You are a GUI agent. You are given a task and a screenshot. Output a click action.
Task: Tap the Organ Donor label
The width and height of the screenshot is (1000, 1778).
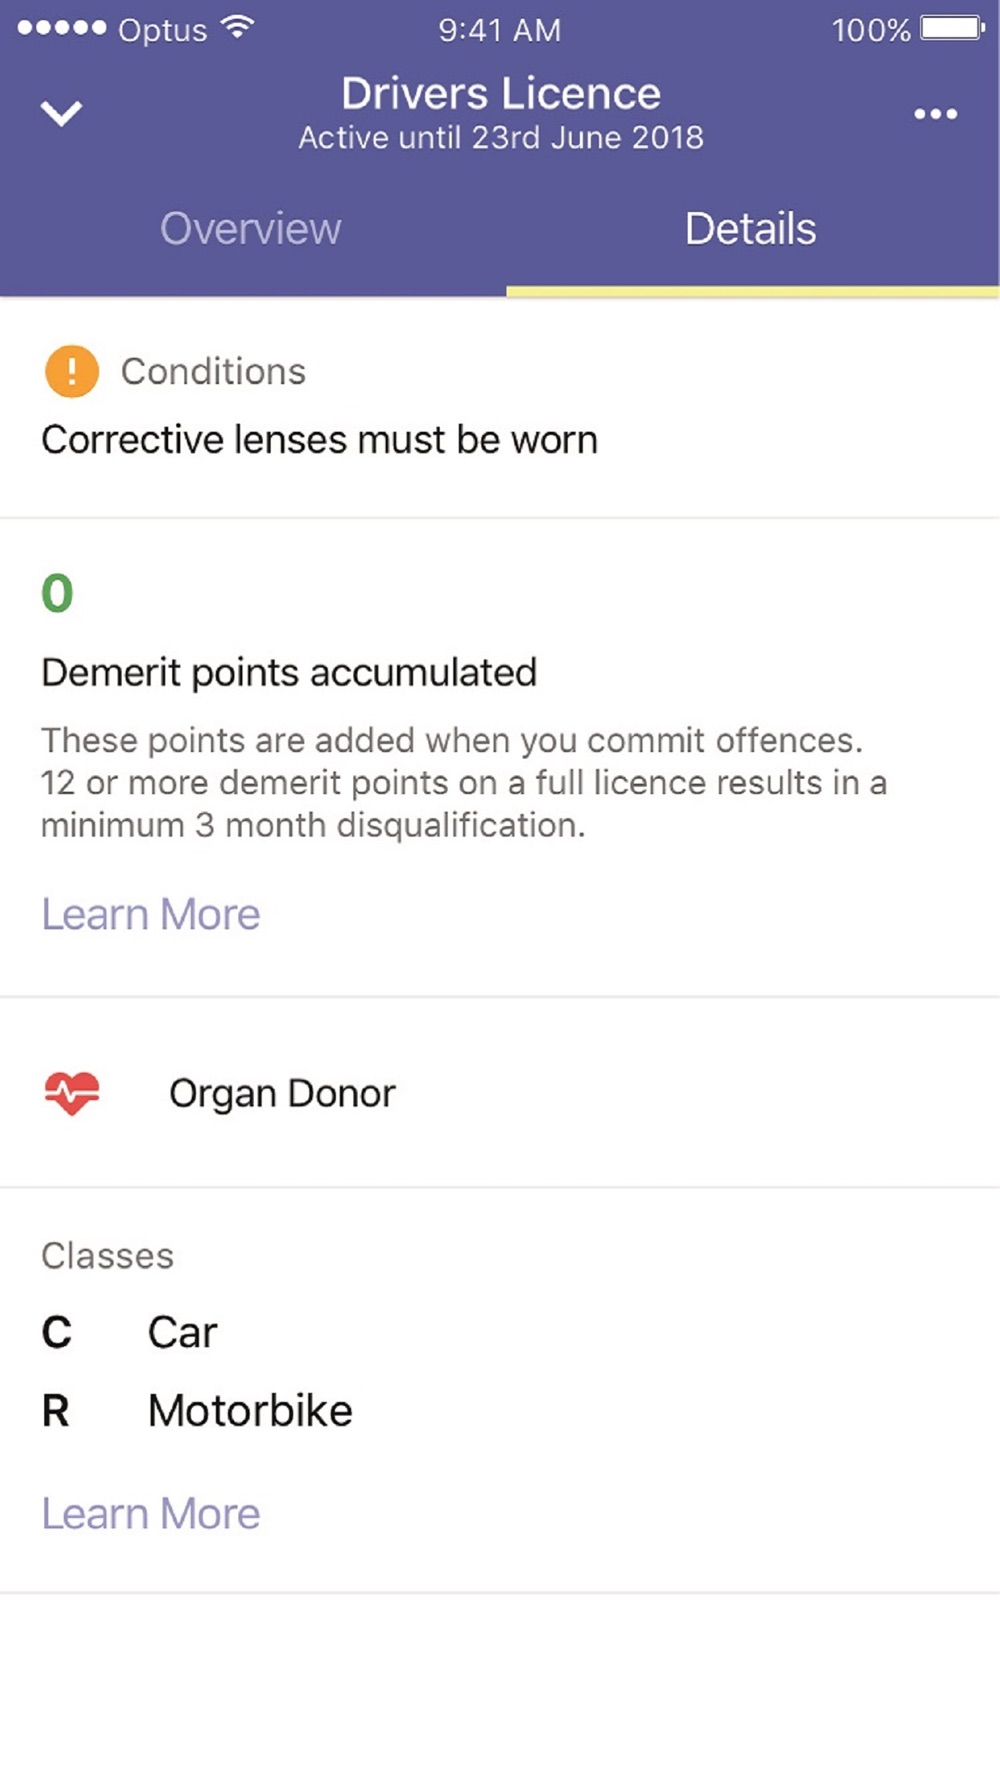point(282,1094)
